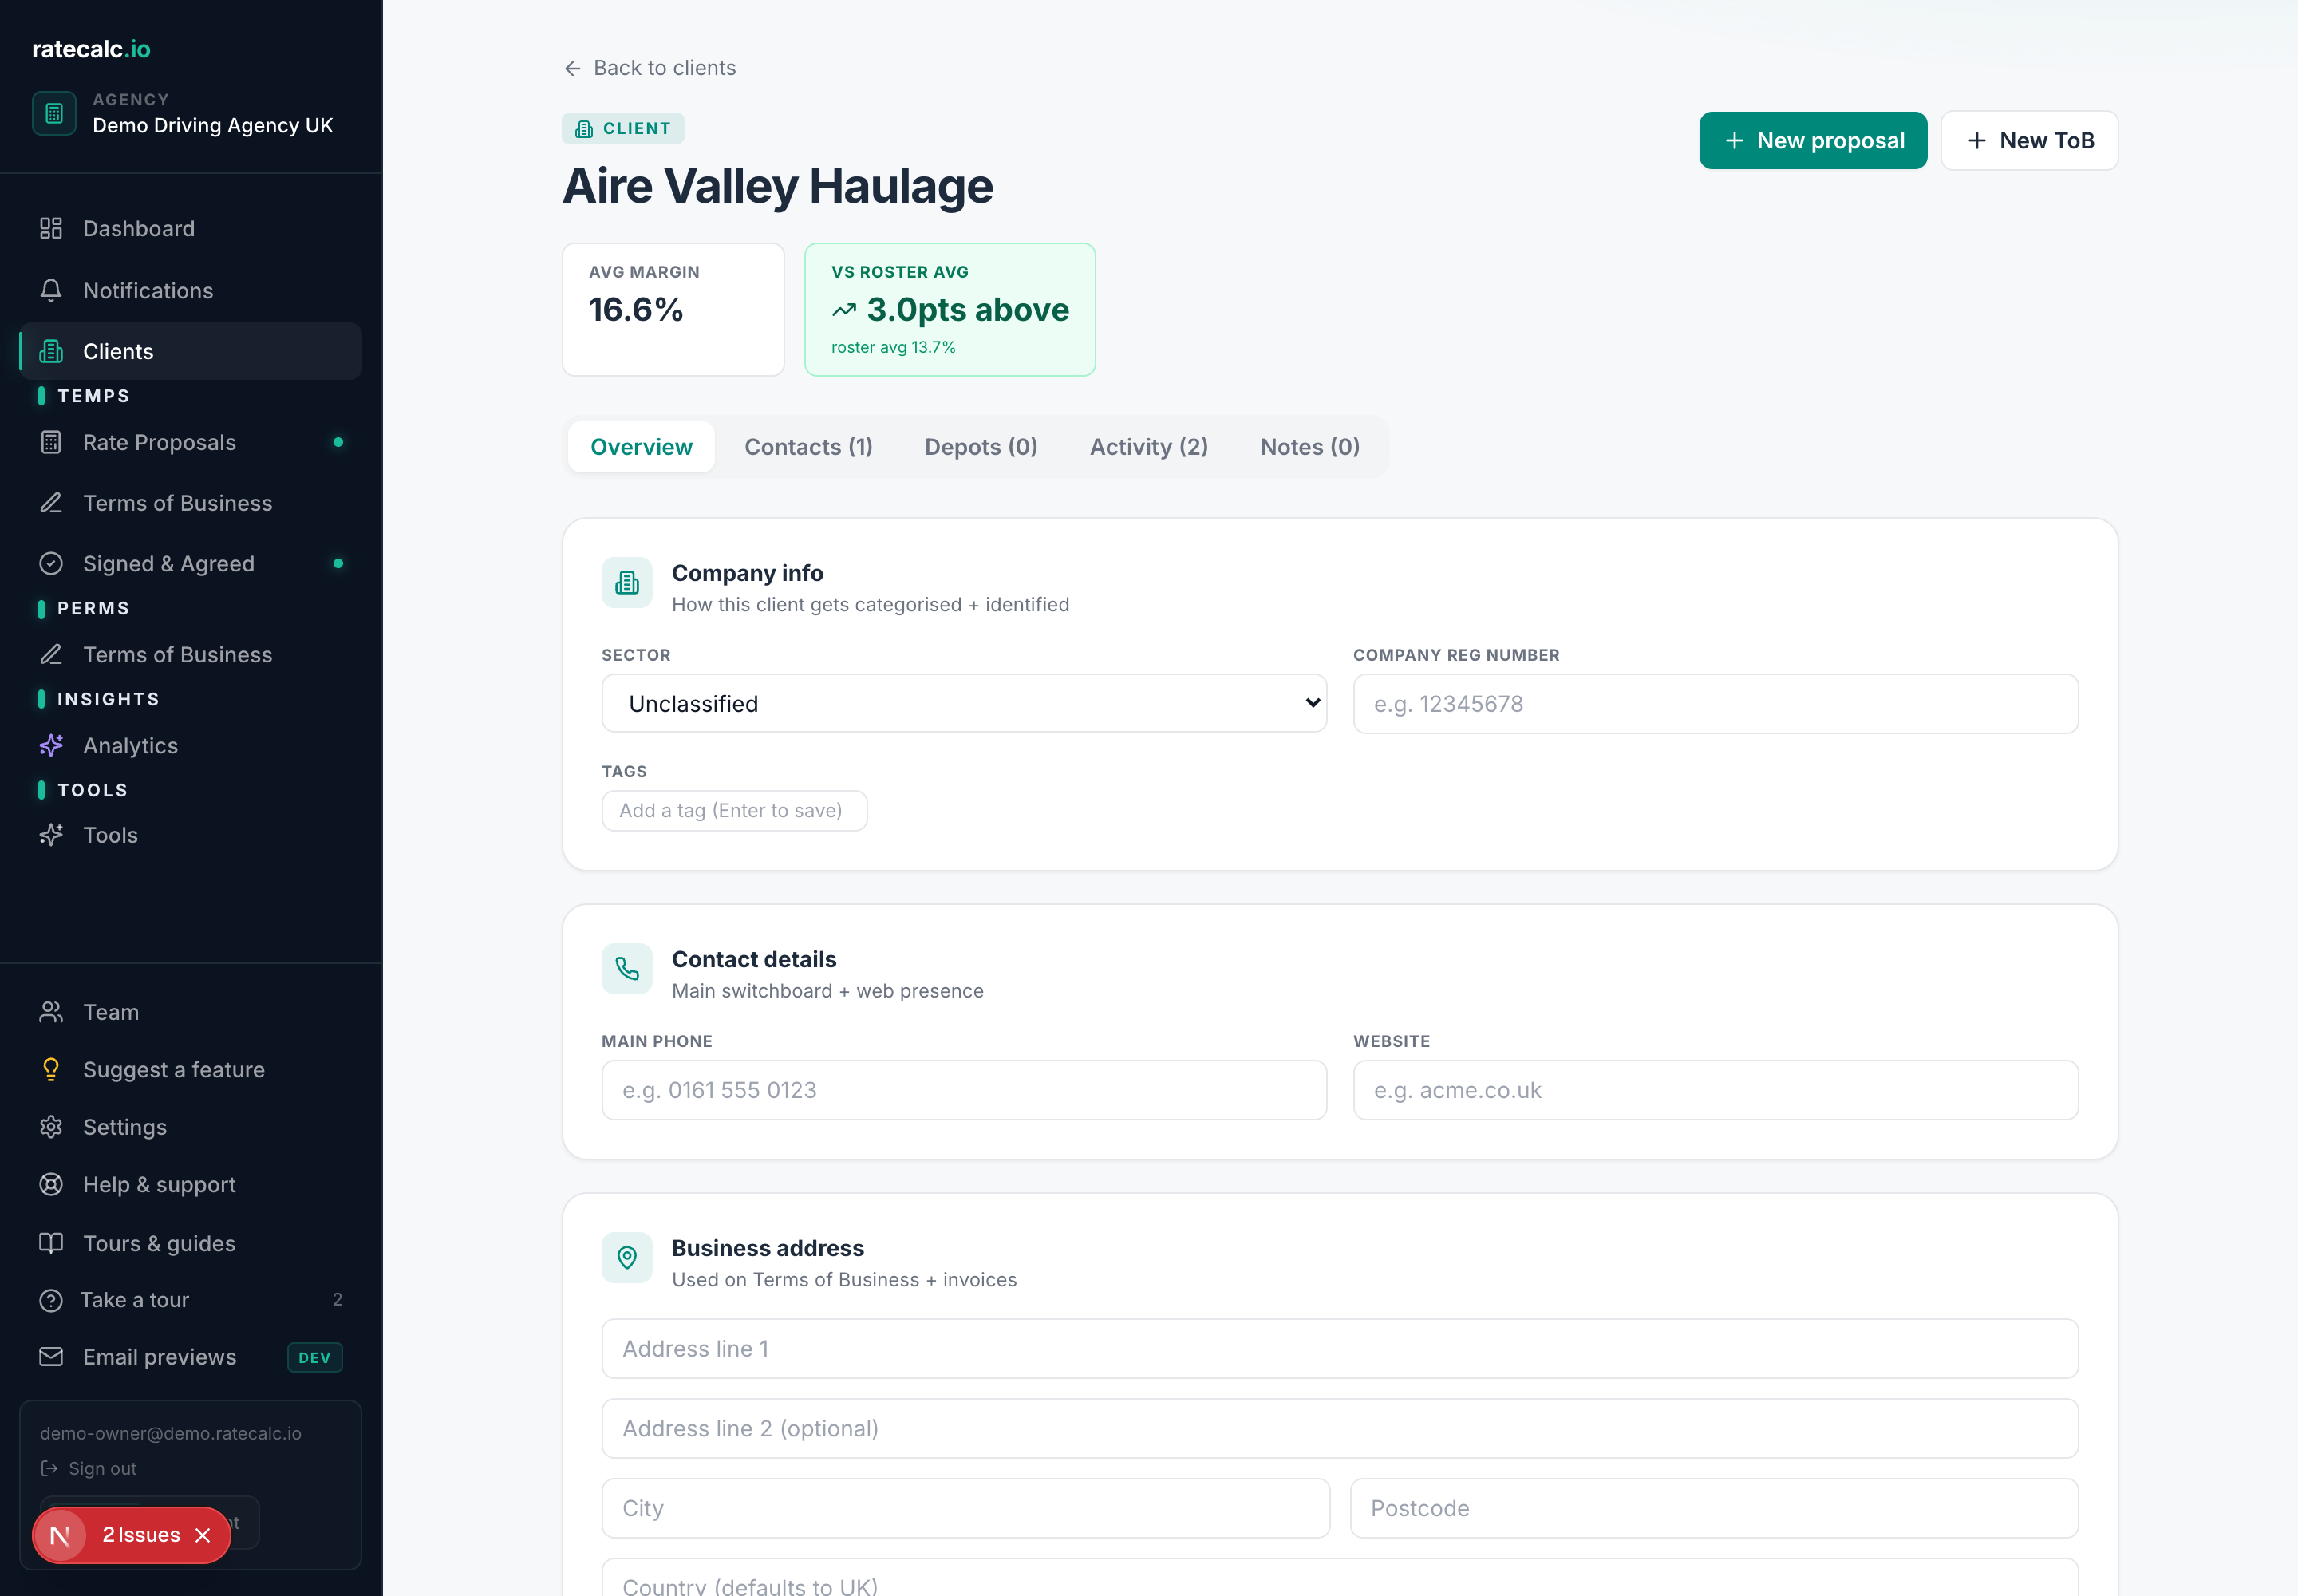Click the Tours & guides book icon
The image size is (2298, 1596).
coord(51,1243)
